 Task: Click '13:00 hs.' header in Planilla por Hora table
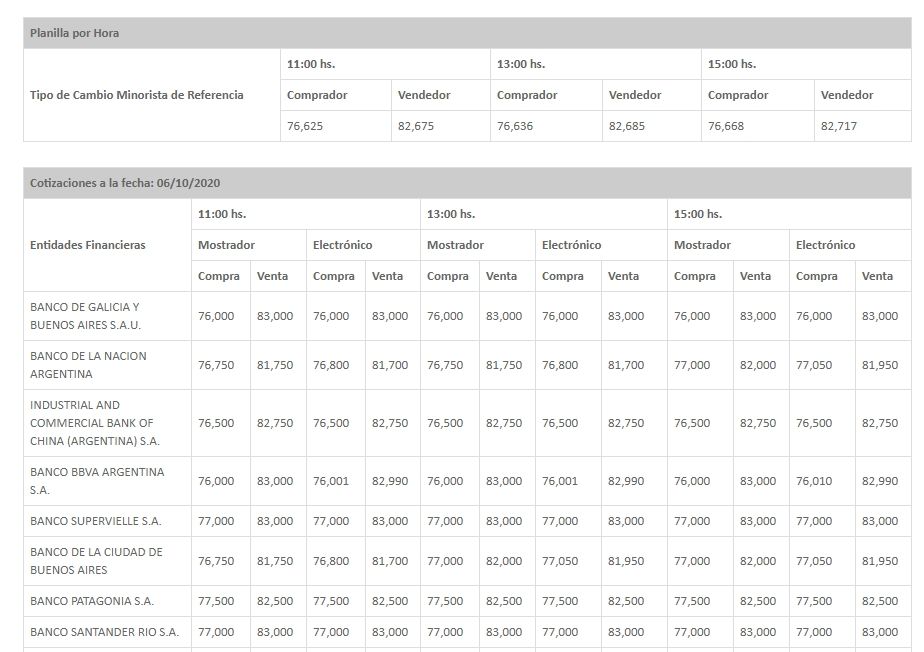521,64
